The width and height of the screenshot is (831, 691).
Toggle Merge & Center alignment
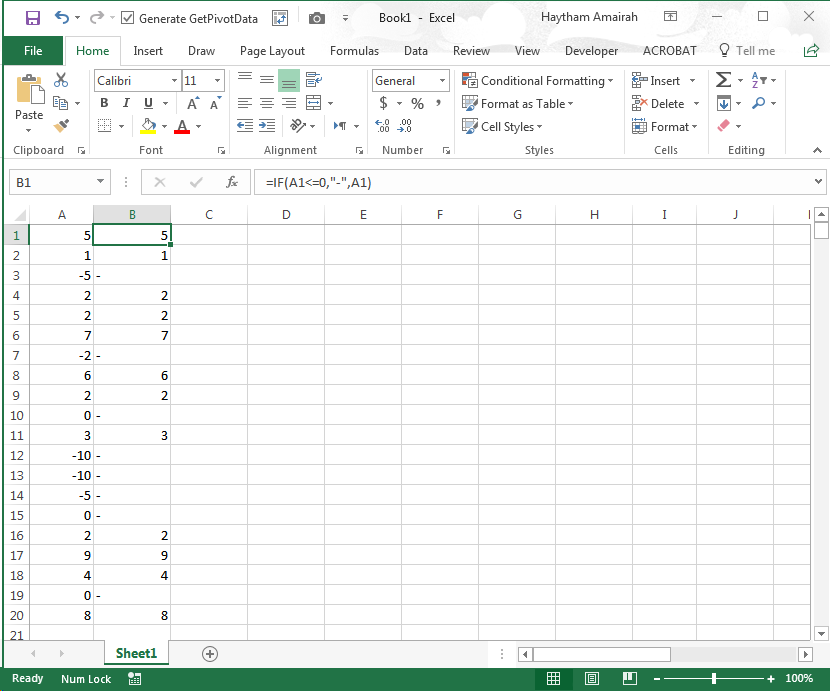pos(312,103)
